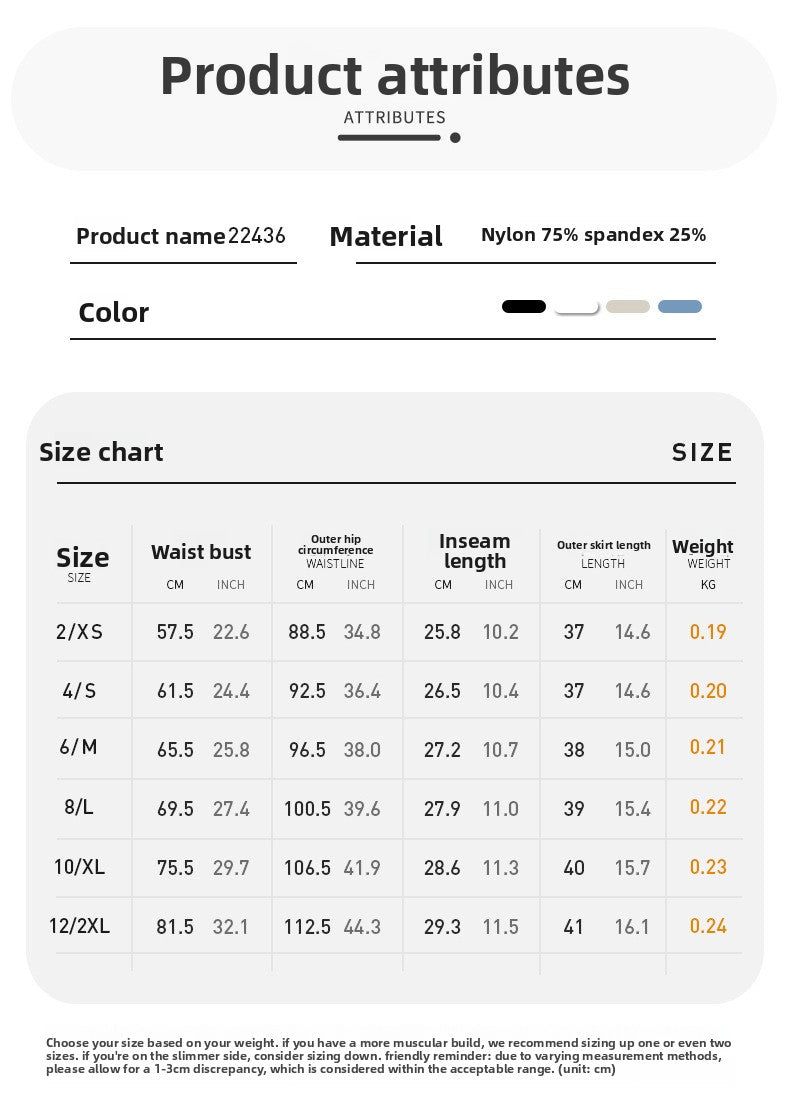This screenshot has height=1119, width=790.
Task: Select the 10/XL size row label
Action: coord(79,867)
